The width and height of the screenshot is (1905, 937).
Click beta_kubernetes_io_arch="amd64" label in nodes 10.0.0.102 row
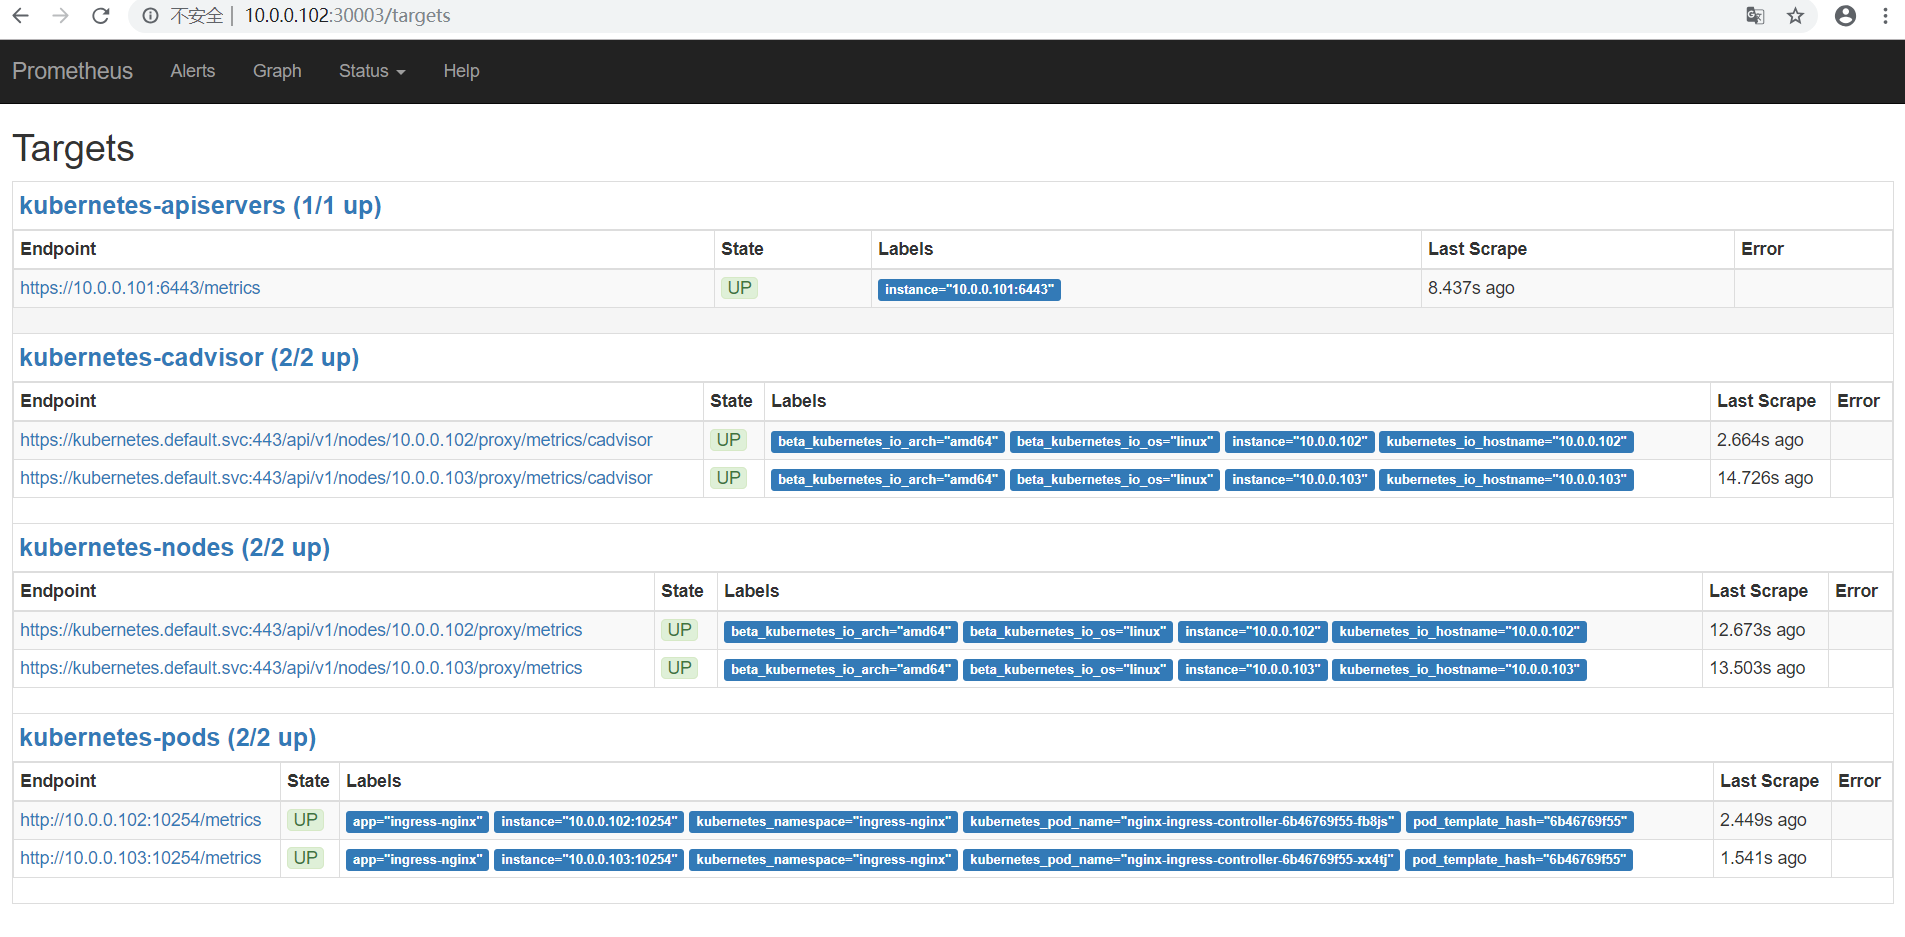(x=841, y=631)
